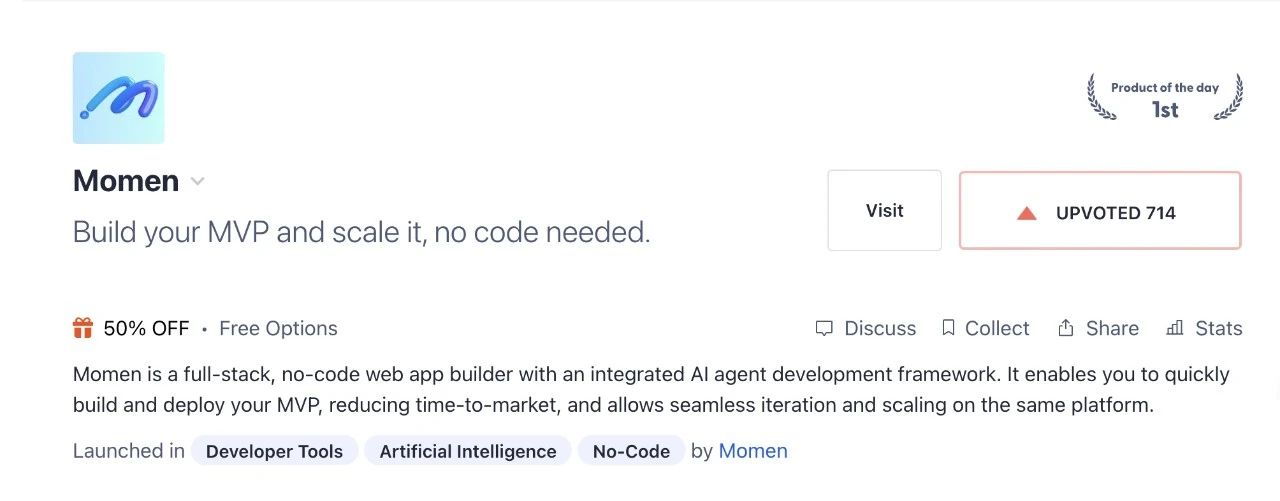Expand the chevron next to Momen title
The width and height of the screenshot is (1280, 501).
[198, 182]
